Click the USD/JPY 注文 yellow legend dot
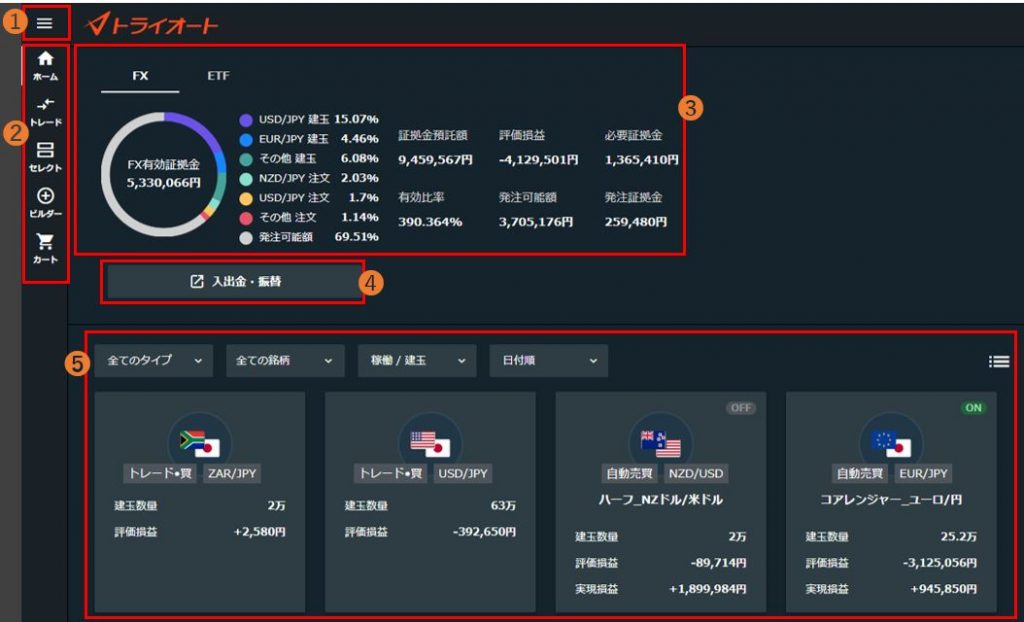This screenshot has height=622, width=1024. (246, 199)
